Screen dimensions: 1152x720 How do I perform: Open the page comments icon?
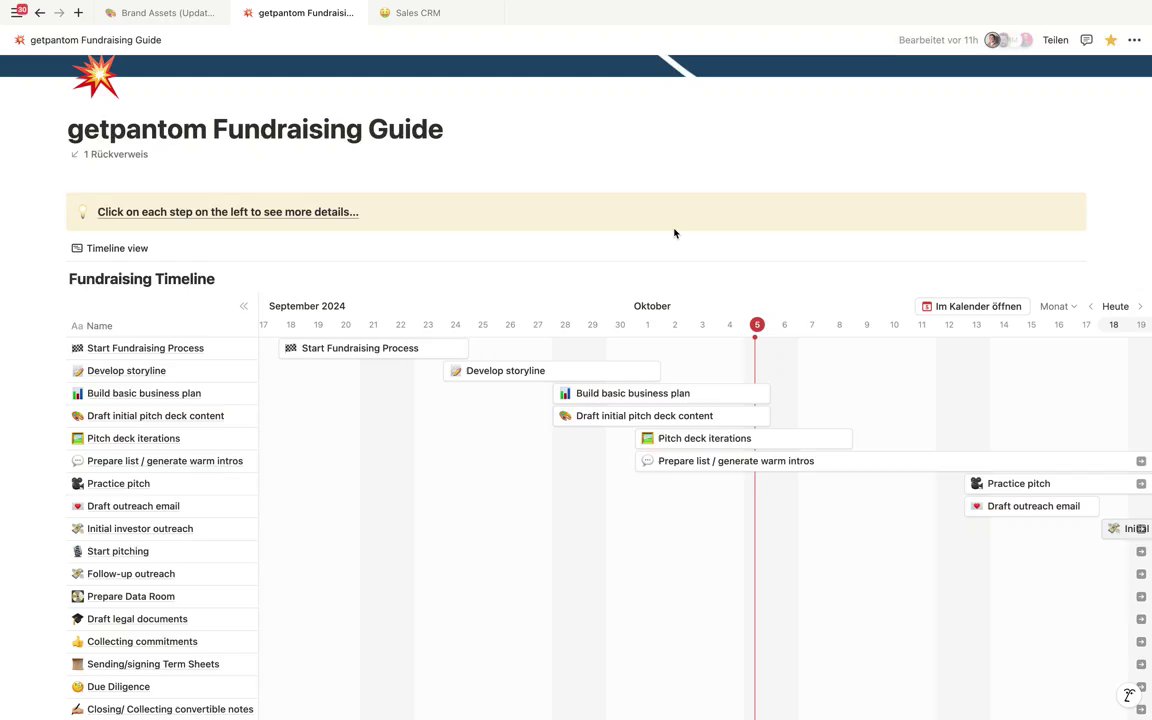click(x=1086, y=40)
